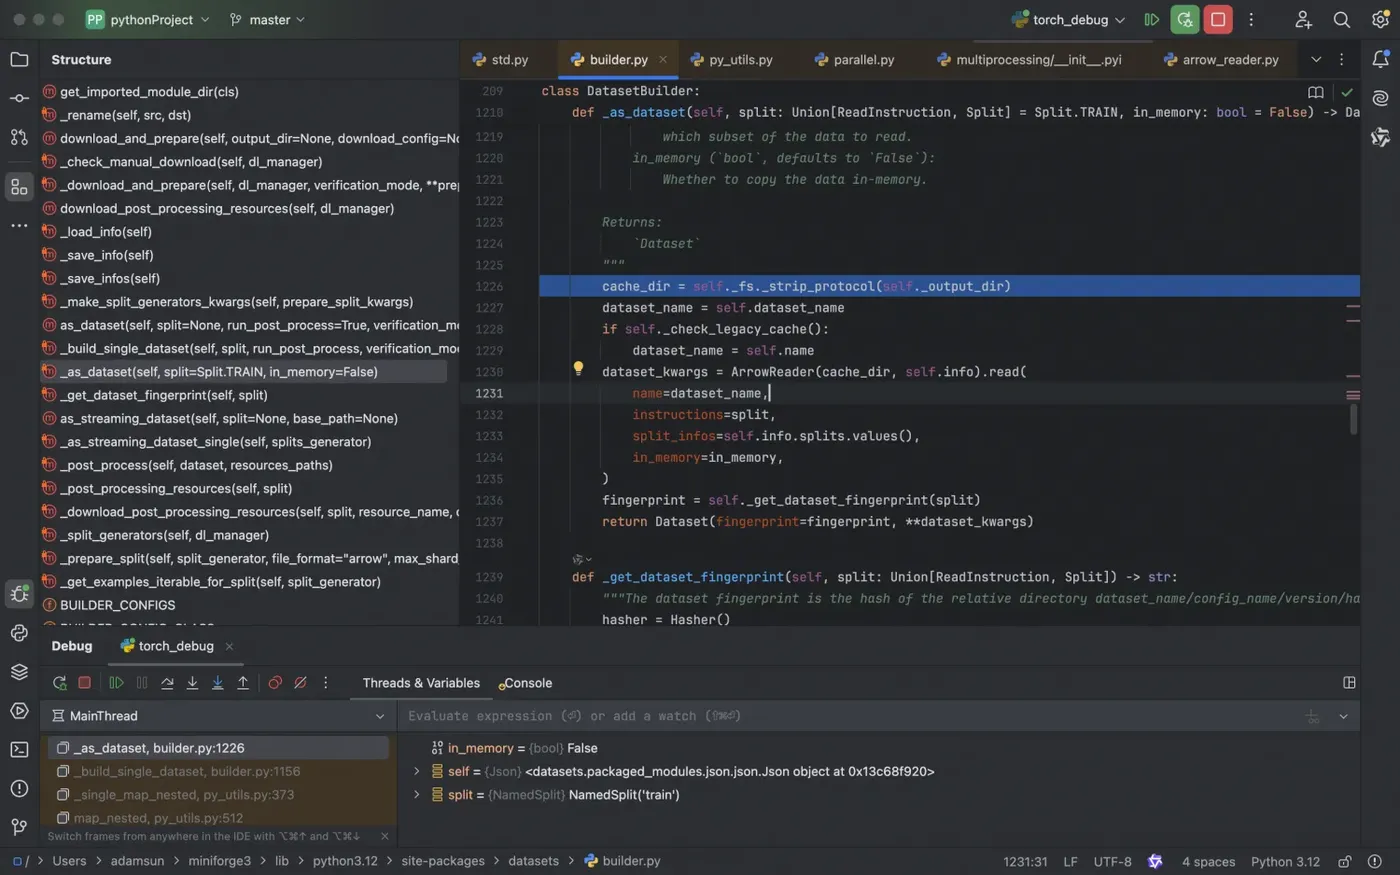Open Code With Me add-user icon

(1303, 19)
